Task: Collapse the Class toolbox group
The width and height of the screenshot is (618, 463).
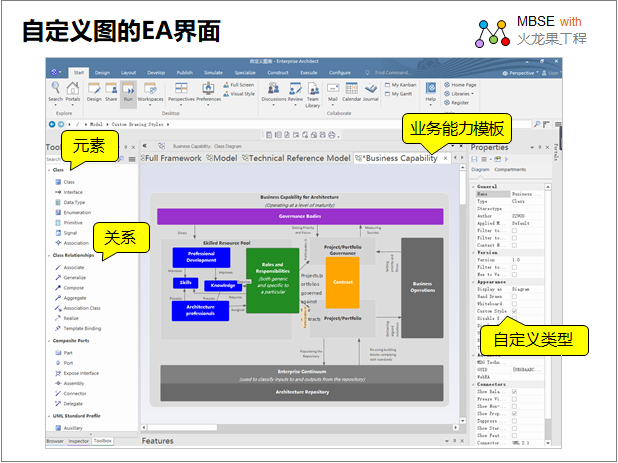Action: (x=49, y=170)
